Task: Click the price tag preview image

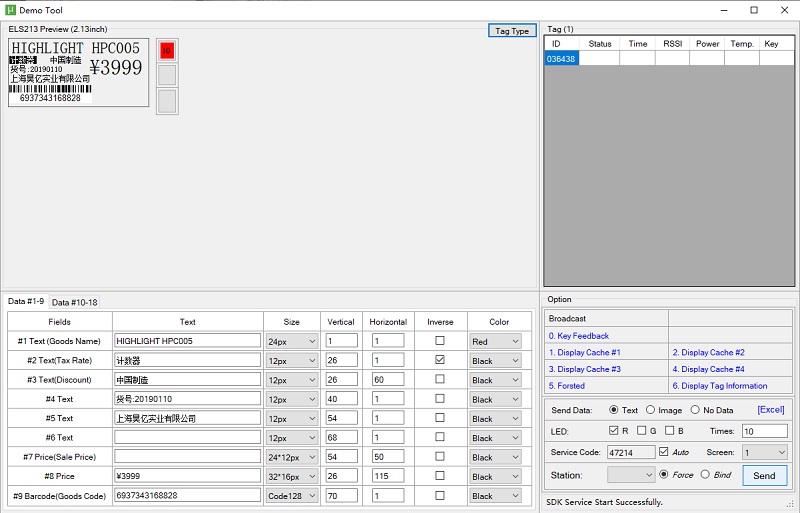Action: (79, 72)
